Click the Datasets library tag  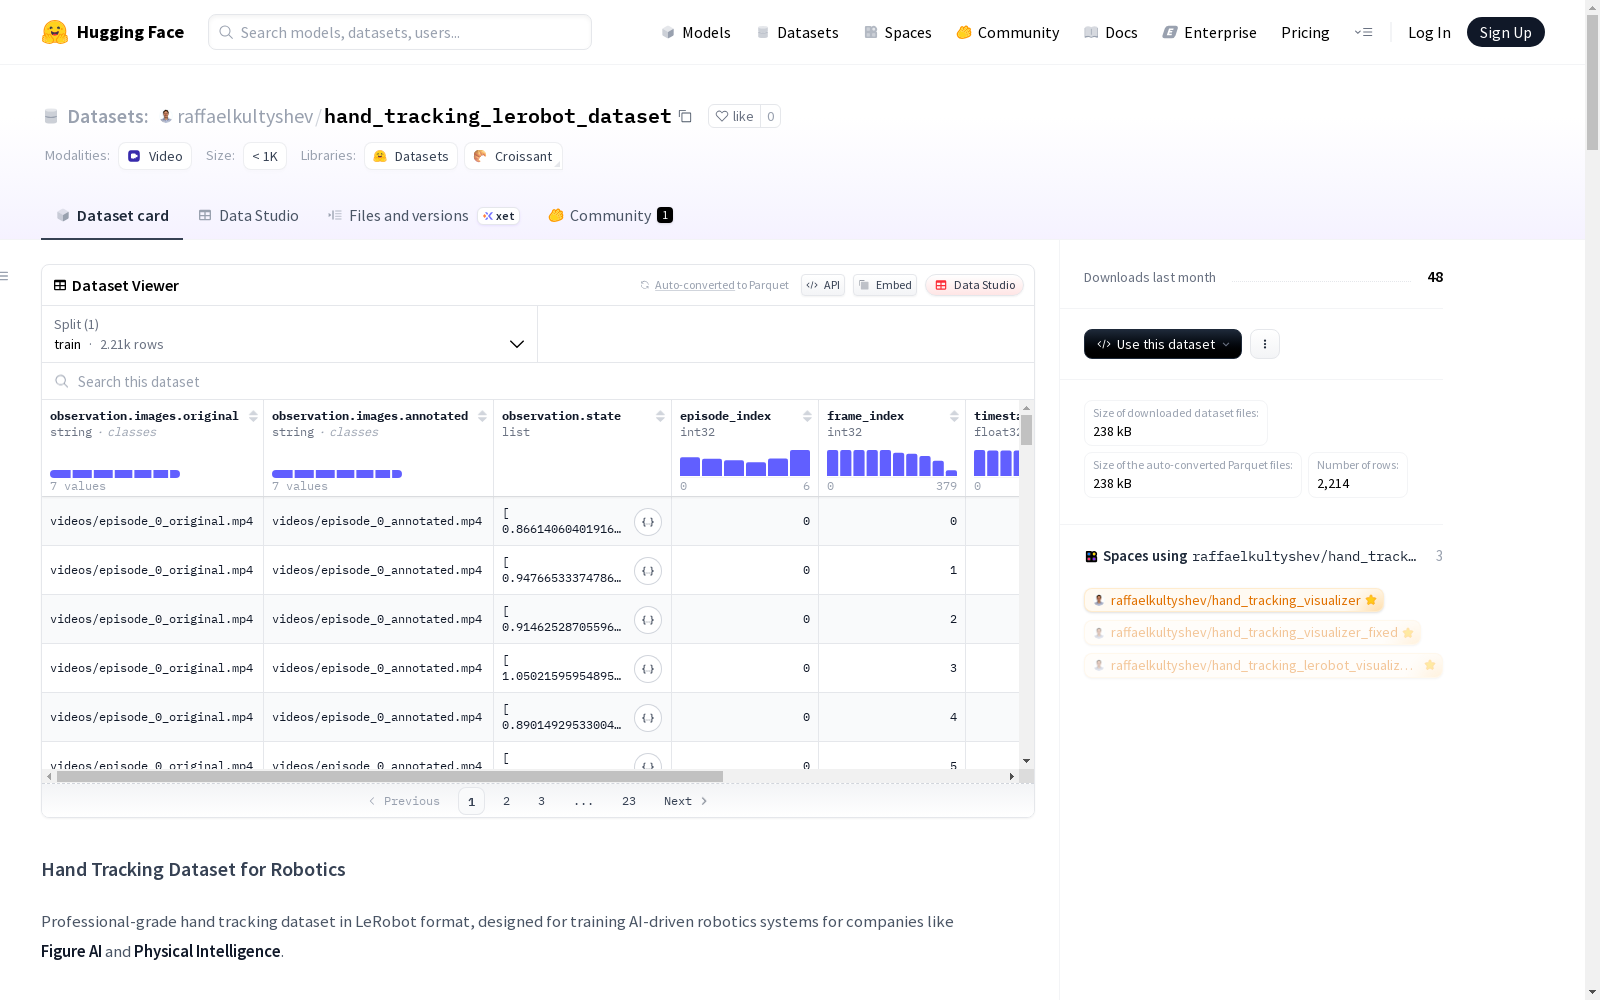pos(411,156)
